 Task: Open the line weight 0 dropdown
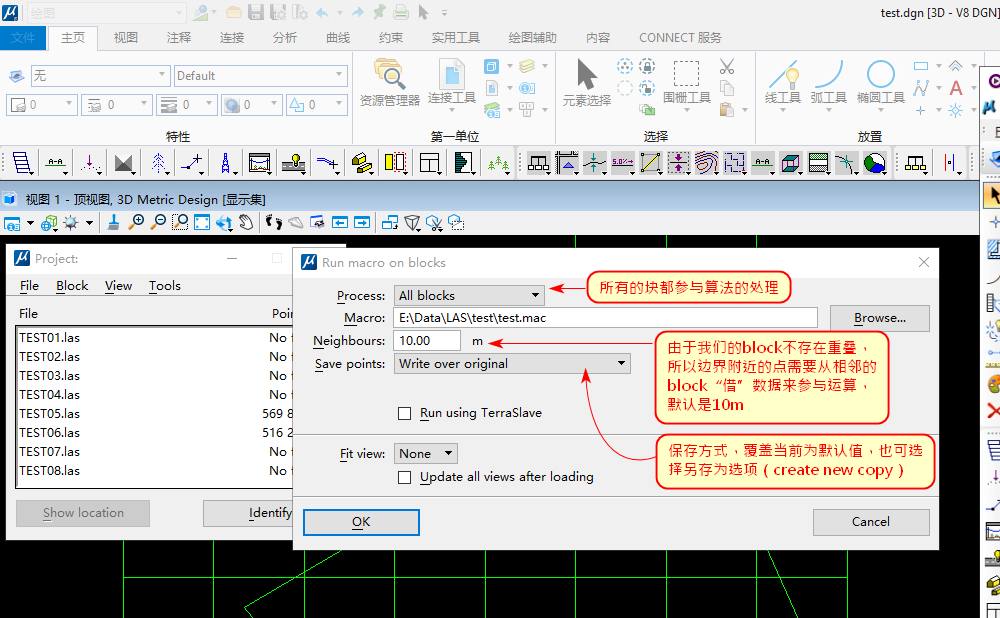[x=186, y=105]
